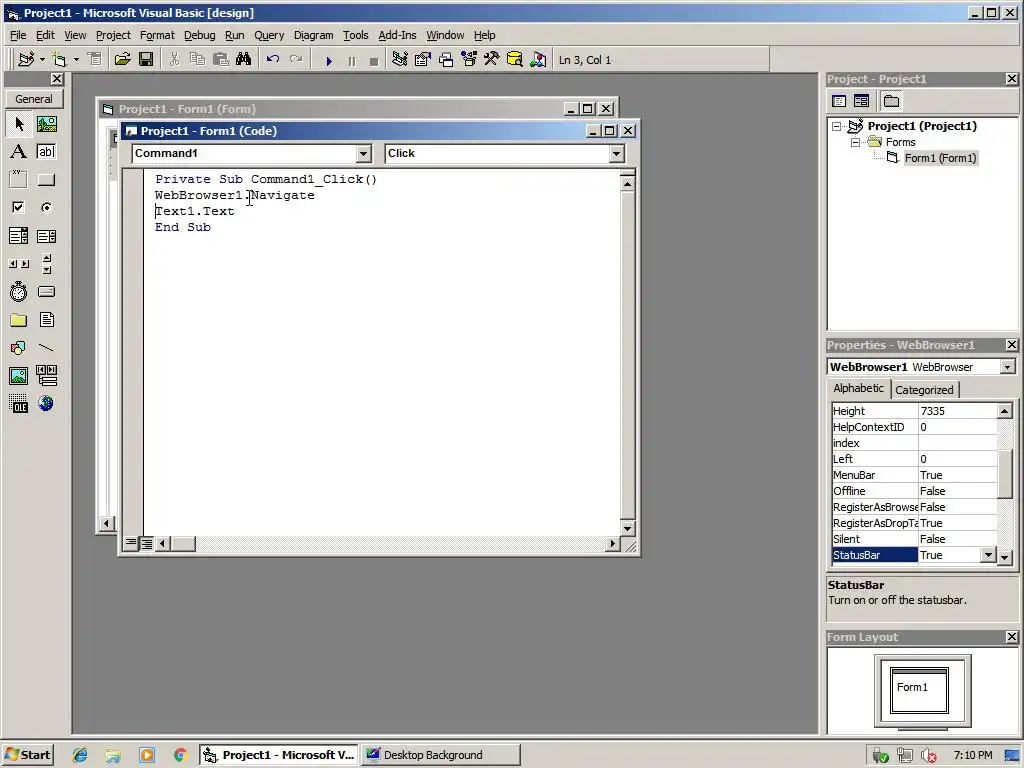Screen dimensions: 1024x768
Task: Select the Data control tool
Action: (46, 376)
